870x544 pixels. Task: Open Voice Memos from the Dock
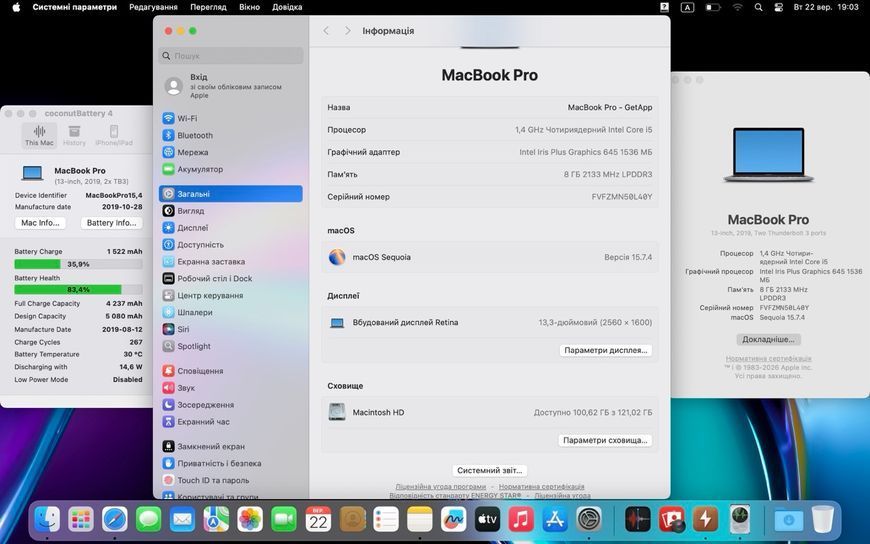(638, 520)
